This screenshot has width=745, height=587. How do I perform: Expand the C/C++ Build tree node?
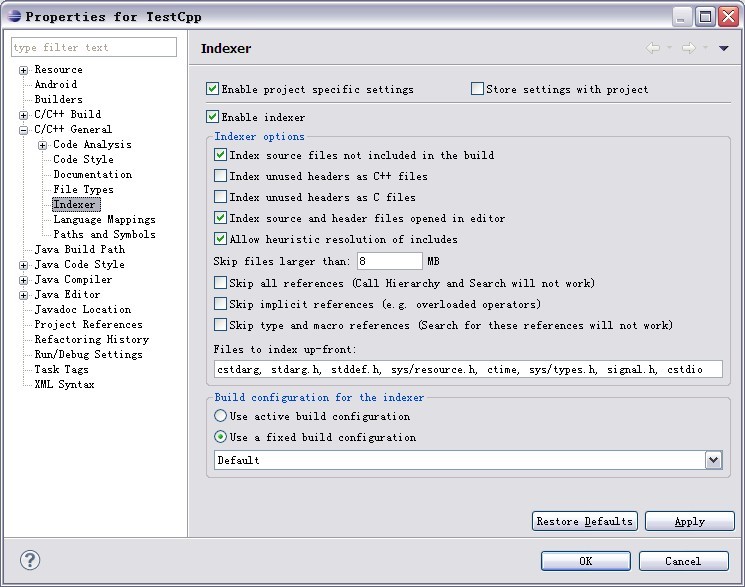click(x=23, y=115)
